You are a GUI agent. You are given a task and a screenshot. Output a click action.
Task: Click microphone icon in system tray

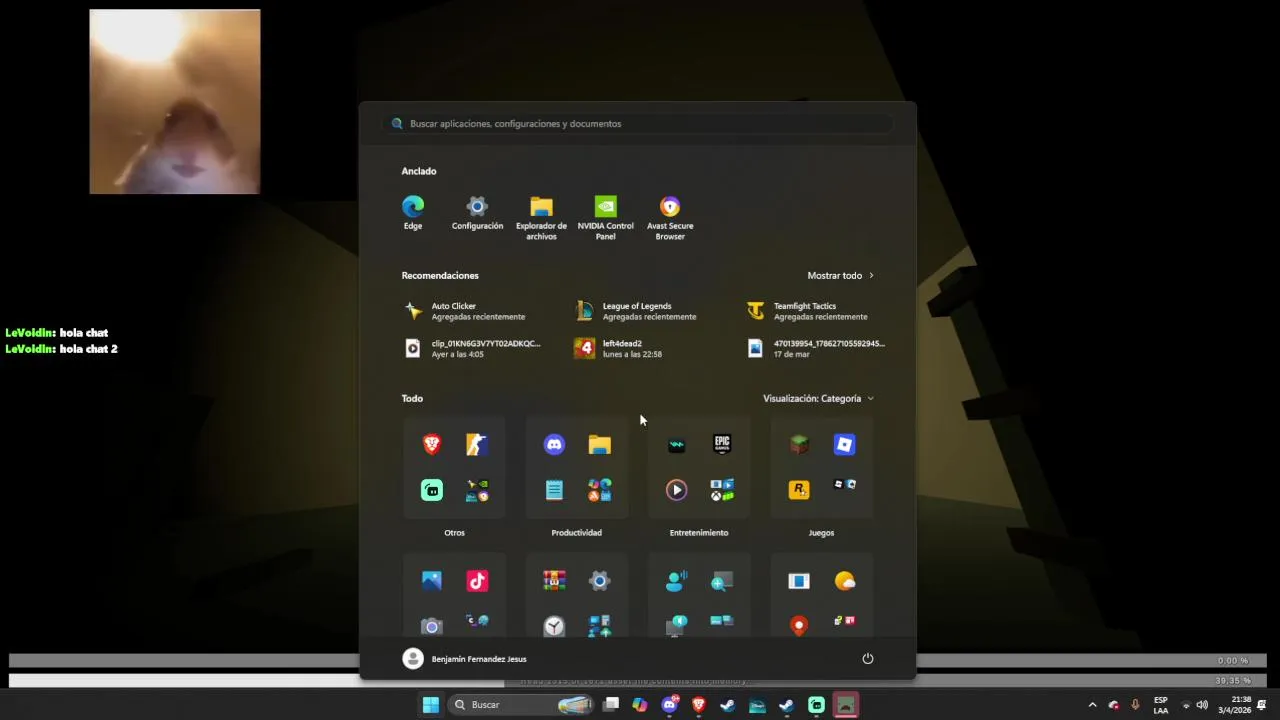1135,705
